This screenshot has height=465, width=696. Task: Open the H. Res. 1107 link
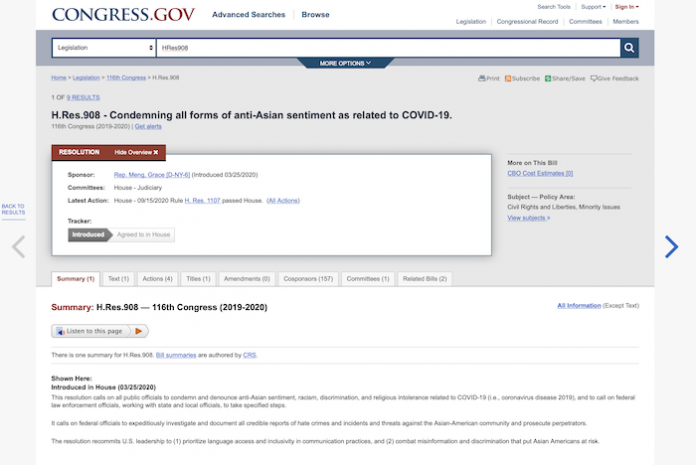point(202,201)
